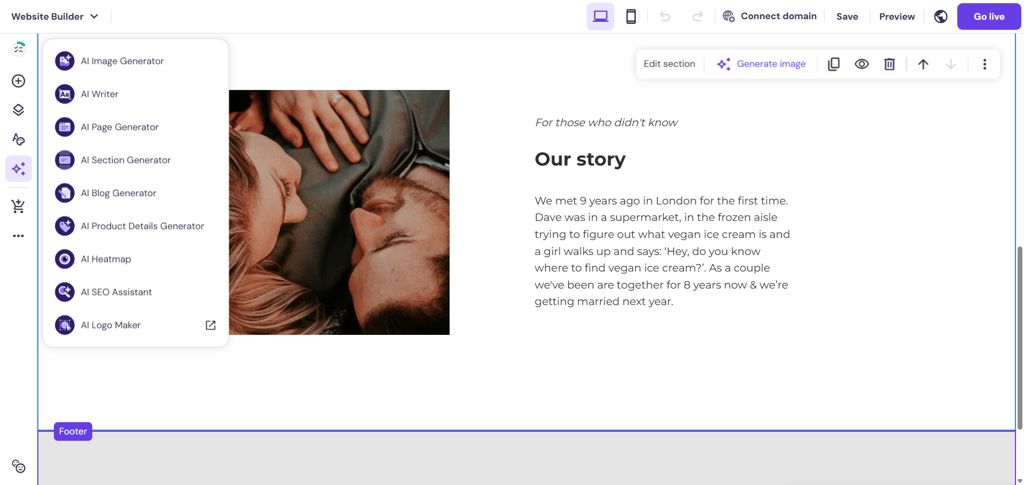Click the 'We met 9 years ago' paragraph
The width and height of the screenshot is (1024, 485).
coord(662,251)
